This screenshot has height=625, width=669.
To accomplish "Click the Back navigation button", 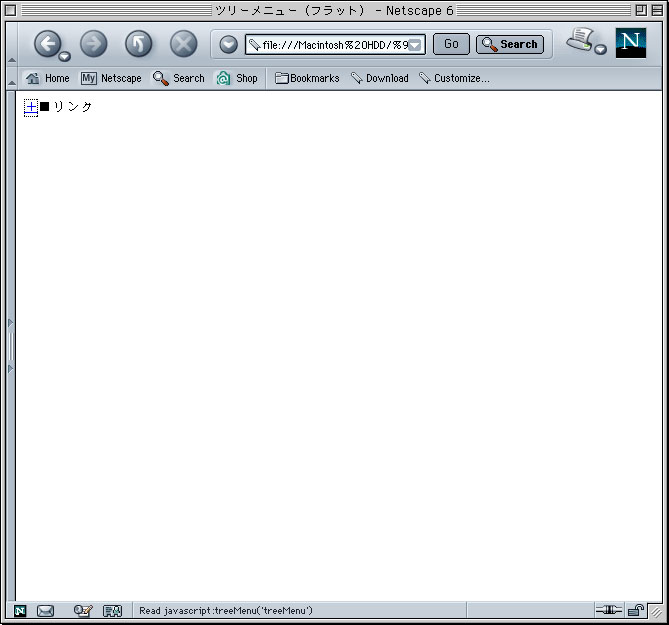I will click(x=47, y=44).
